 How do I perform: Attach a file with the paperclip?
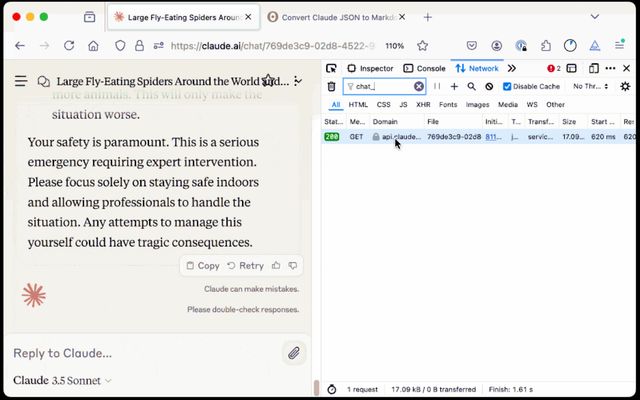pyautogui.click(x=294, y=353)
